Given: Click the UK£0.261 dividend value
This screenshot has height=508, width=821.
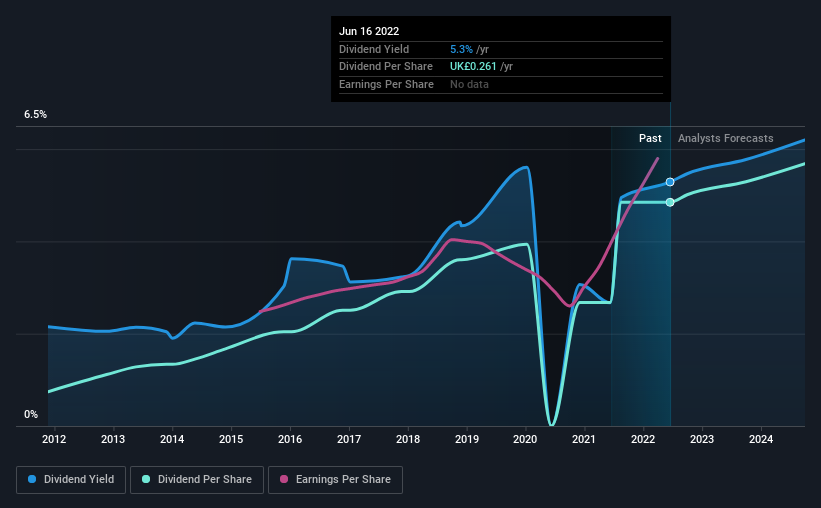Looking at the screenshot, I should [473, 67].
